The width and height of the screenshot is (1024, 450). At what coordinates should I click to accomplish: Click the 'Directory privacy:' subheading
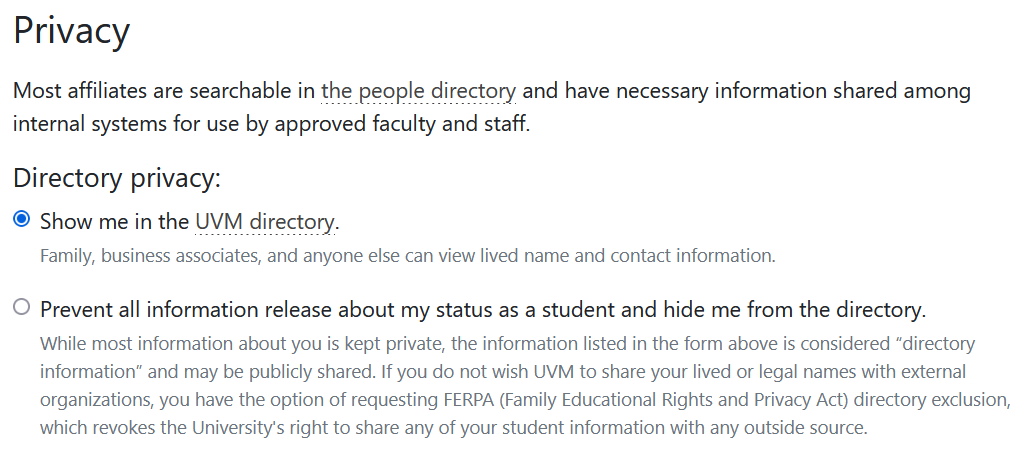pyautogui.click(x=116, y=179)
